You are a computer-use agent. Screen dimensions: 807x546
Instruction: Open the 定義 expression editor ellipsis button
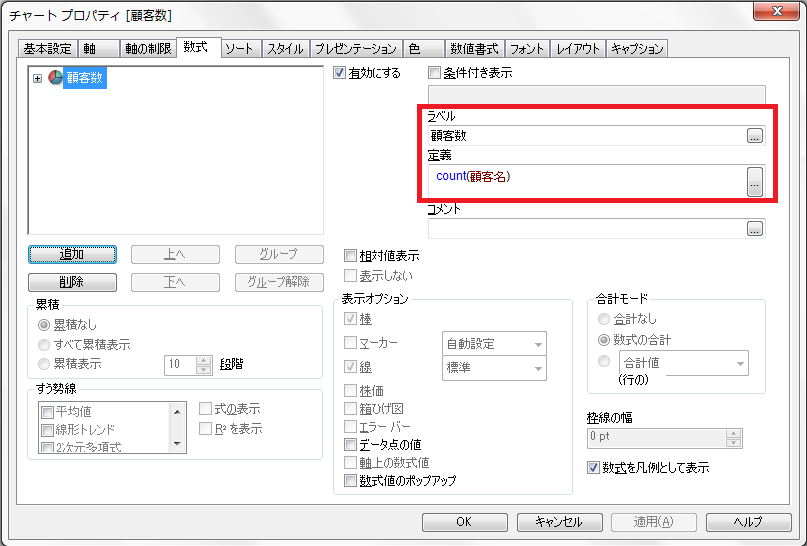pos(755,180)
